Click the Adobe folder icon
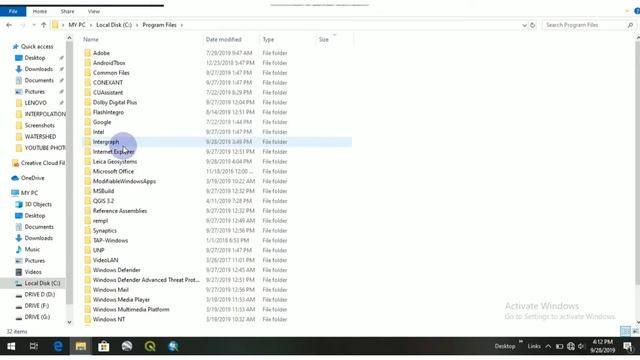The image size is (640, 360). pyautogui.click(x=87, y=53)
